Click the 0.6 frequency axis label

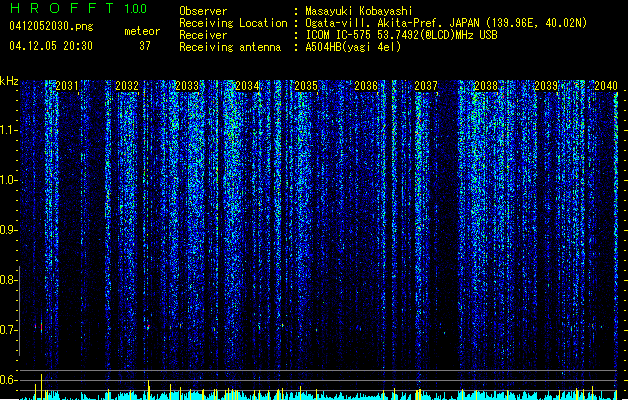(7, 380)
